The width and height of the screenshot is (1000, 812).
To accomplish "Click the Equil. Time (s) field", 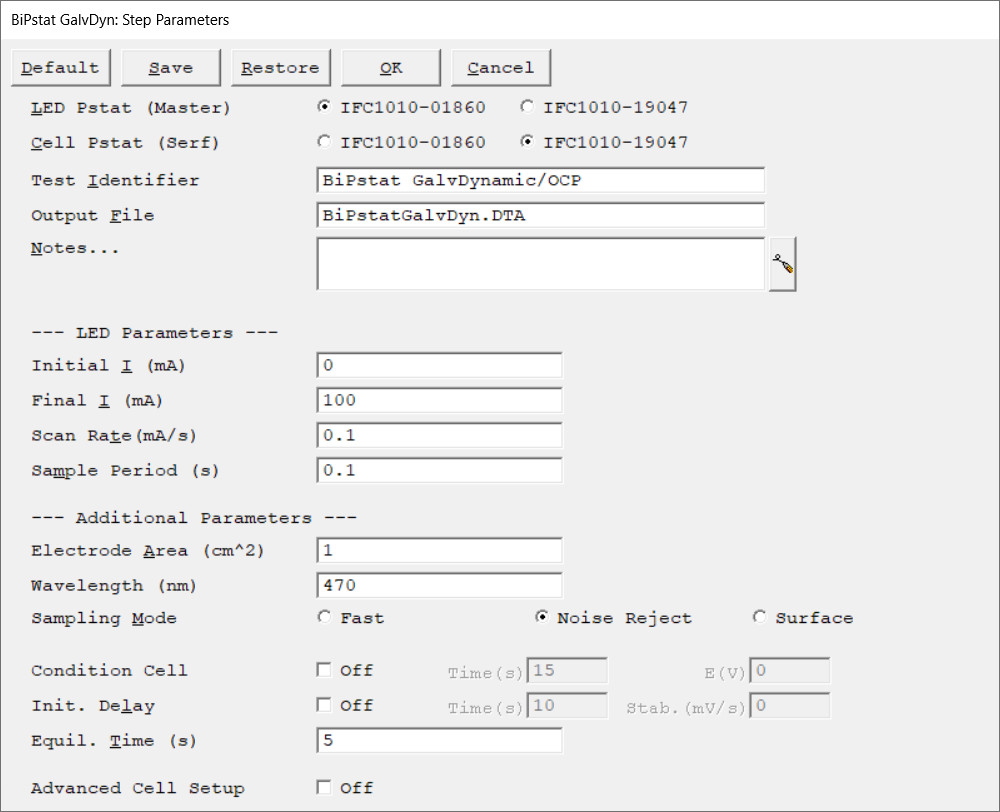I will coord(439,741).
